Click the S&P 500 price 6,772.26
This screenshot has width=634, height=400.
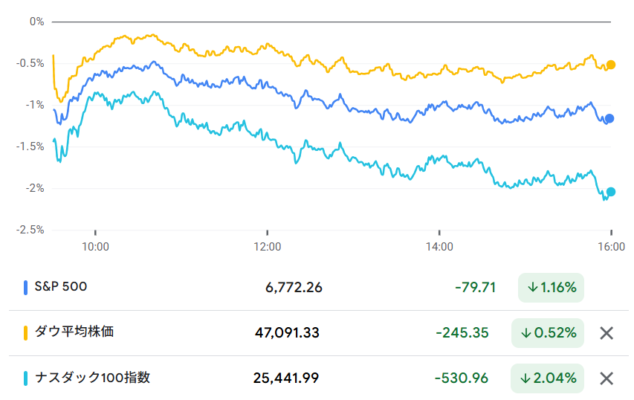click(293, 288)
